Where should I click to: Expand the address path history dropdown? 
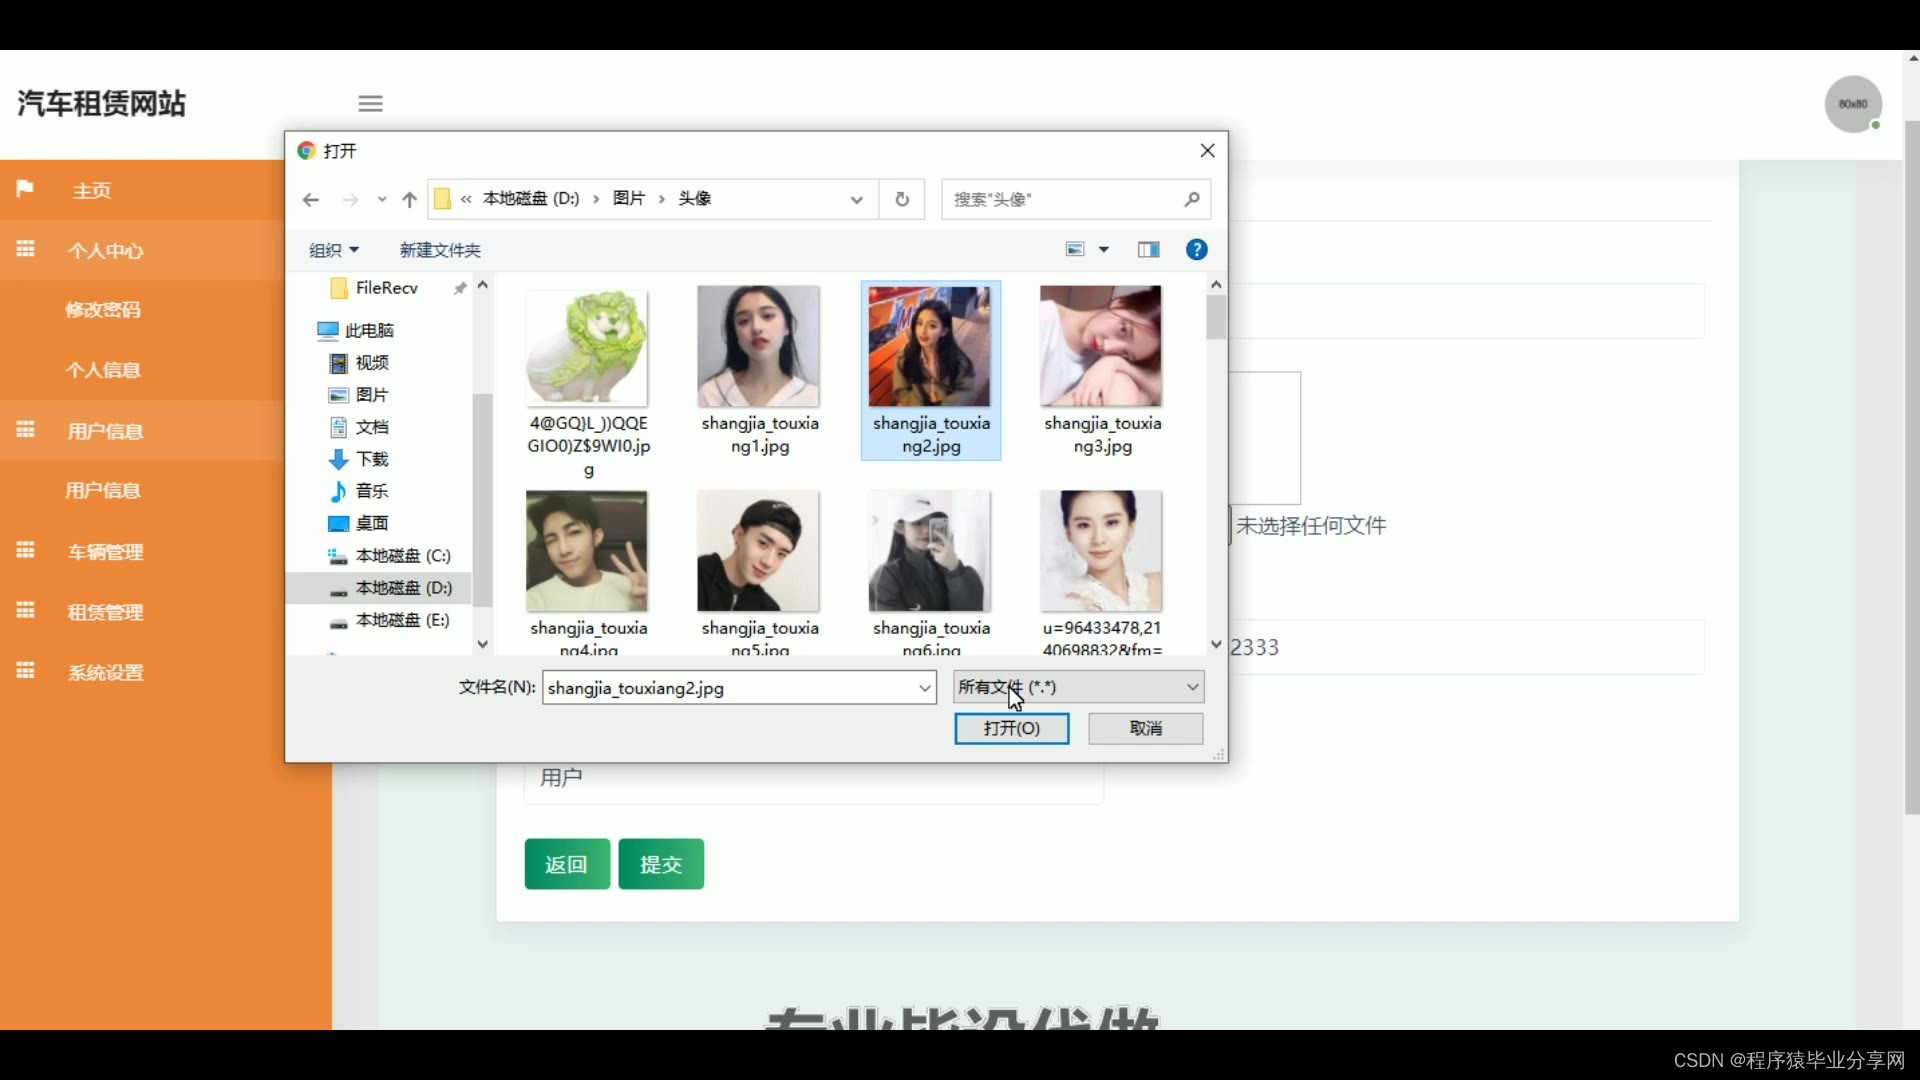pyautogui.click(x=856, y=199)
